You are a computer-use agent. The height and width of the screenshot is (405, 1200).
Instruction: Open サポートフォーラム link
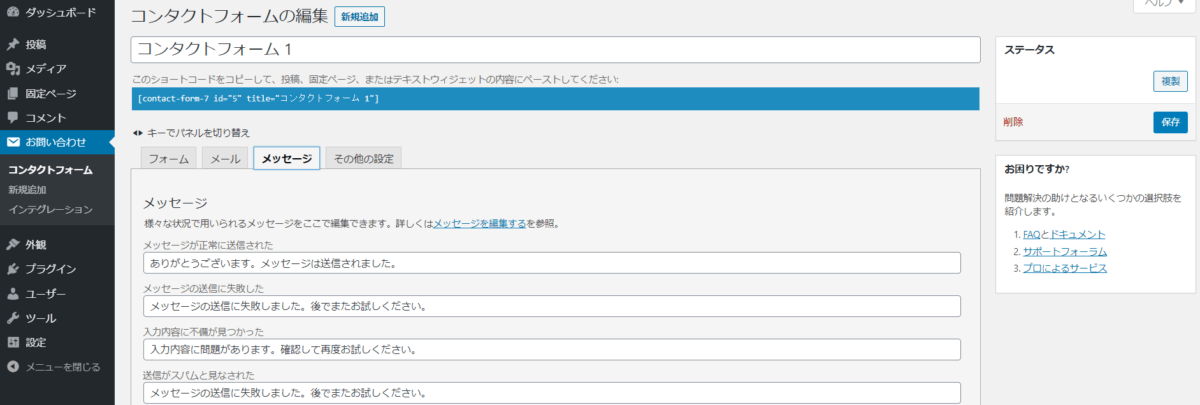pyautogui.click(x=1064, y=251)
